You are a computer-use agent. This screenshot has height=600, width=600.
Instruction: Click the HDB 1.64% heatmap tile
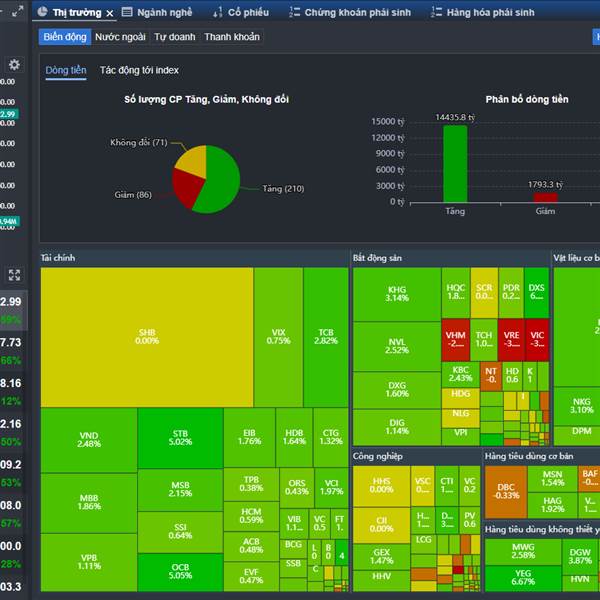tap(294, 437)
